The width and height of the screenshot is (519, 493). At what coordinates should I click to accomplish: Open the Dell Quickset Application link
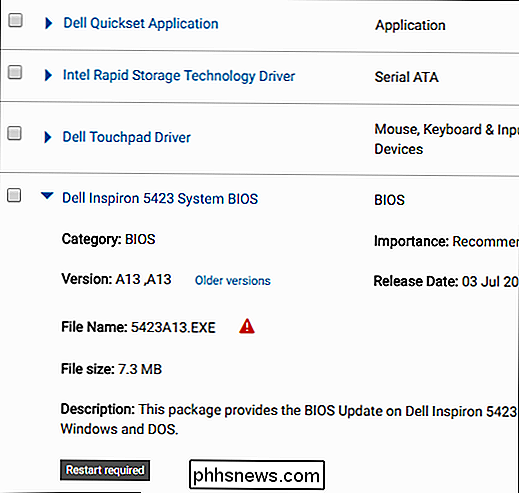141,24
